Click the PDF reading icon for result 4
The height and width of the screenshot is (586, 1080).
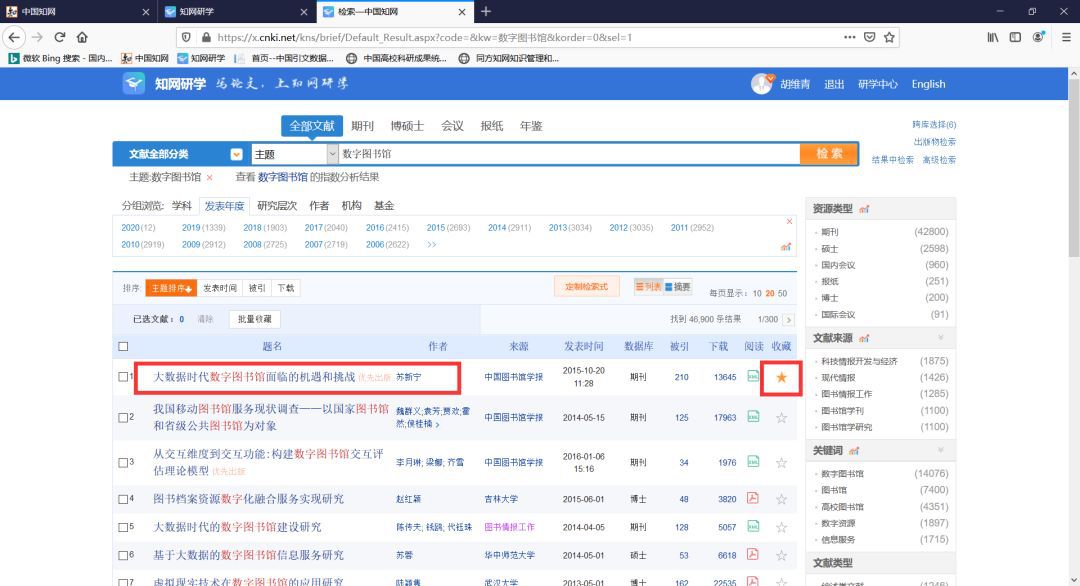tap(753, 498)
